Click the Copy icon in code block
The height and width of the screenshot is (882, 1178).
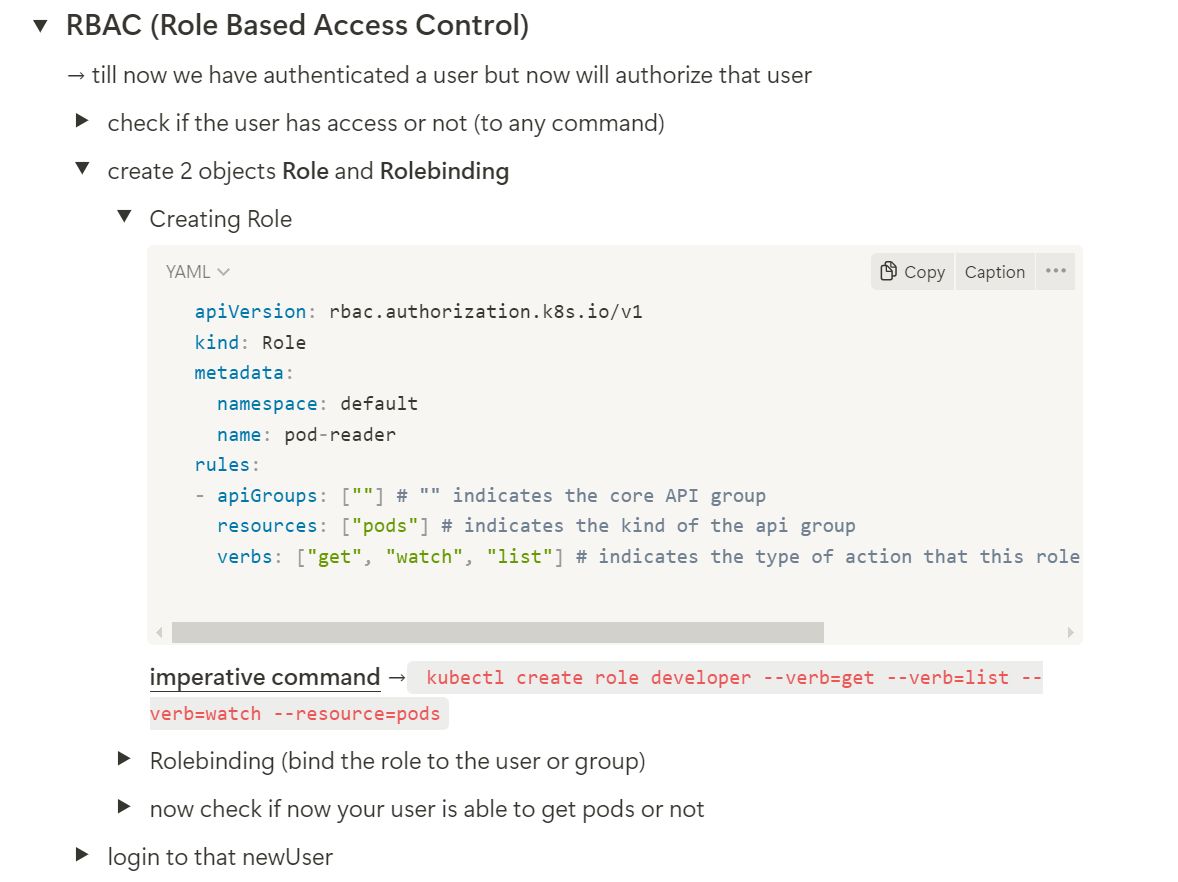coord(912,271)
